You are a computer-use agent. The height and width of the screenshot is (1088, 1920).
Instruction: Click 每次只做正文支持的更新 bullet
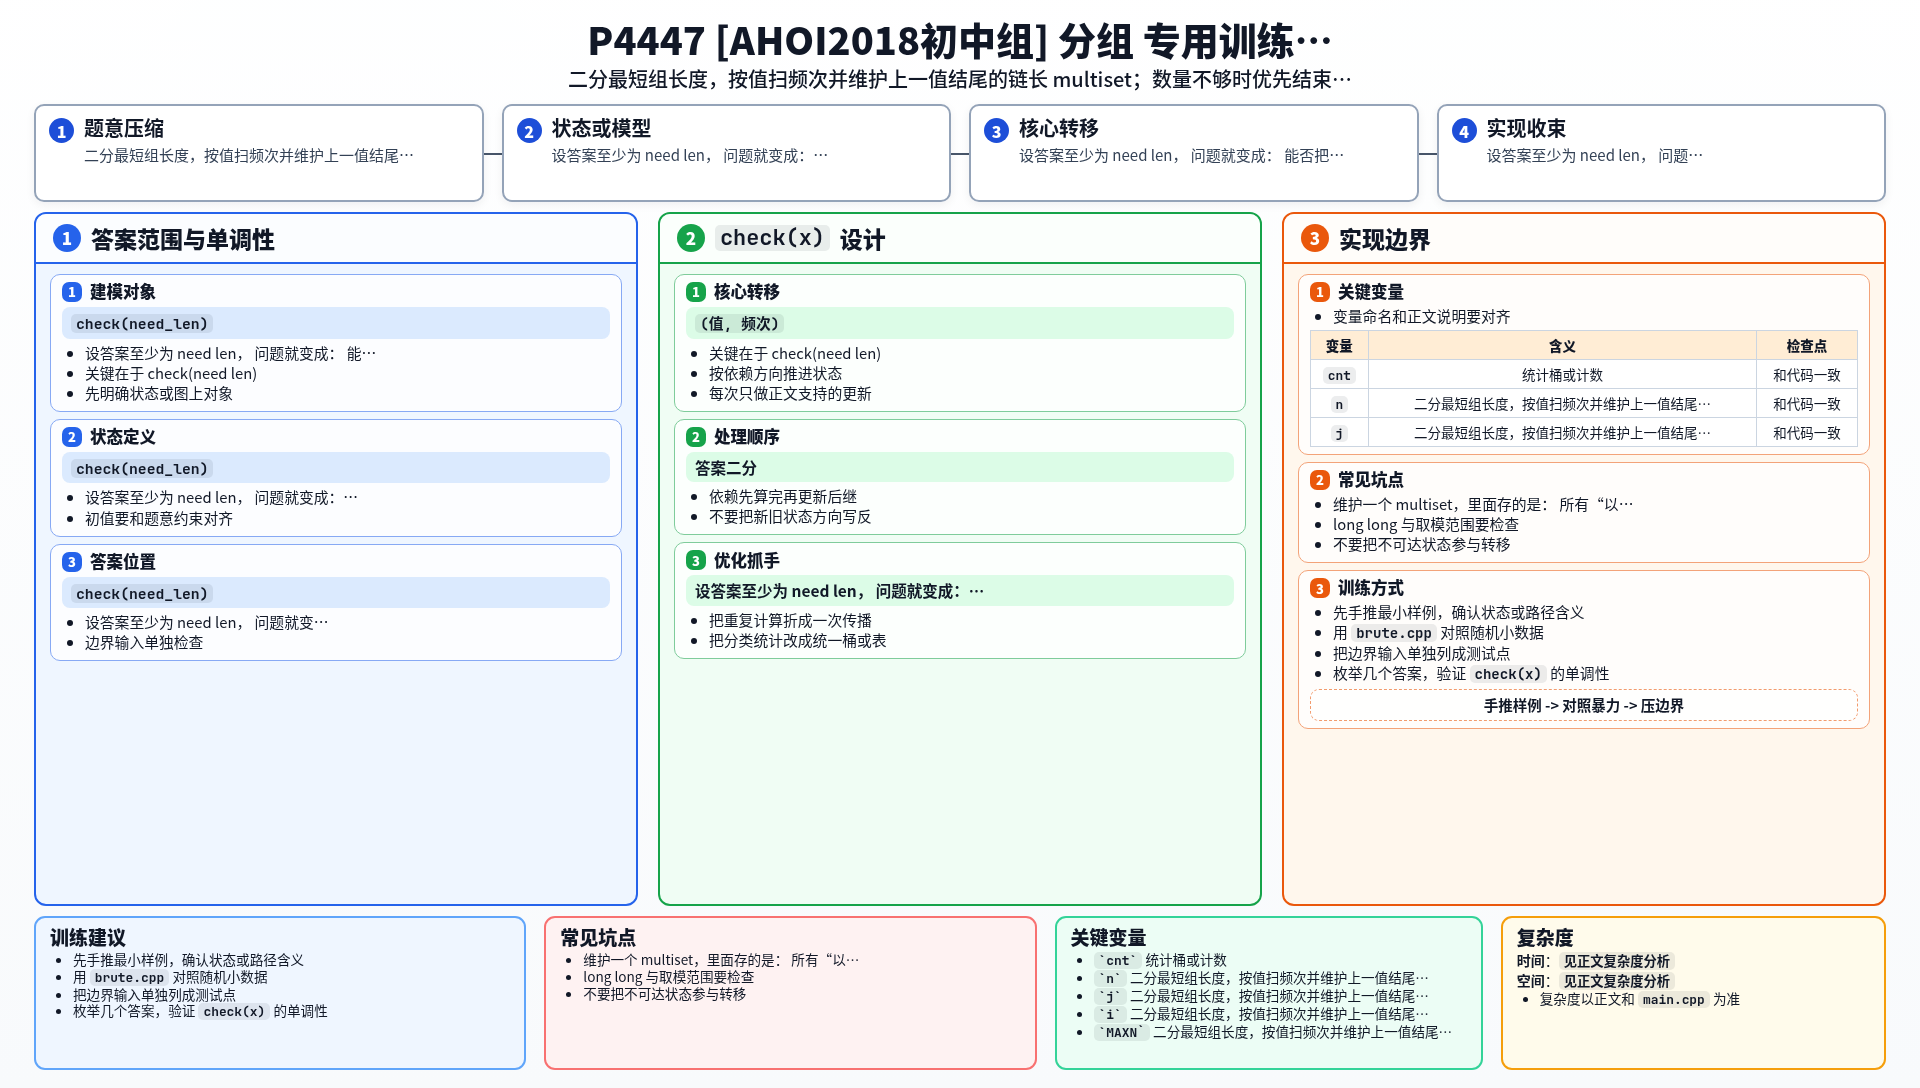(790, 394)
